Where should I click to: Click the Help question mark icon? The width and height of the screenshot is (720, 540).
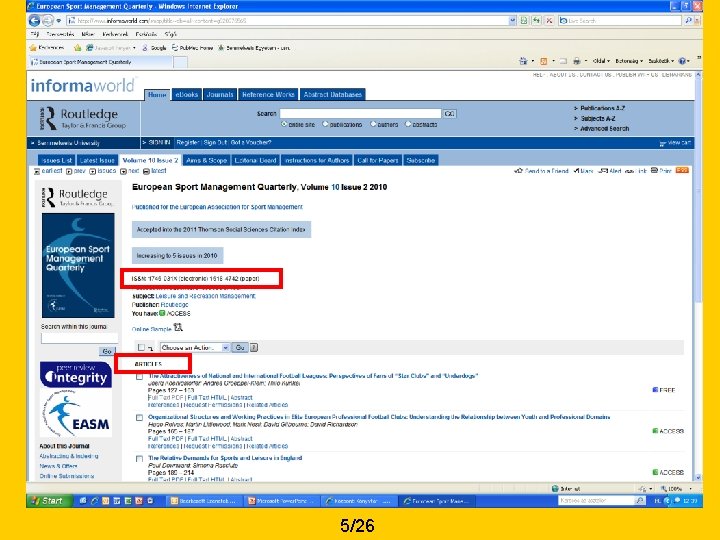pyautogui.click(x=682, y=61)
